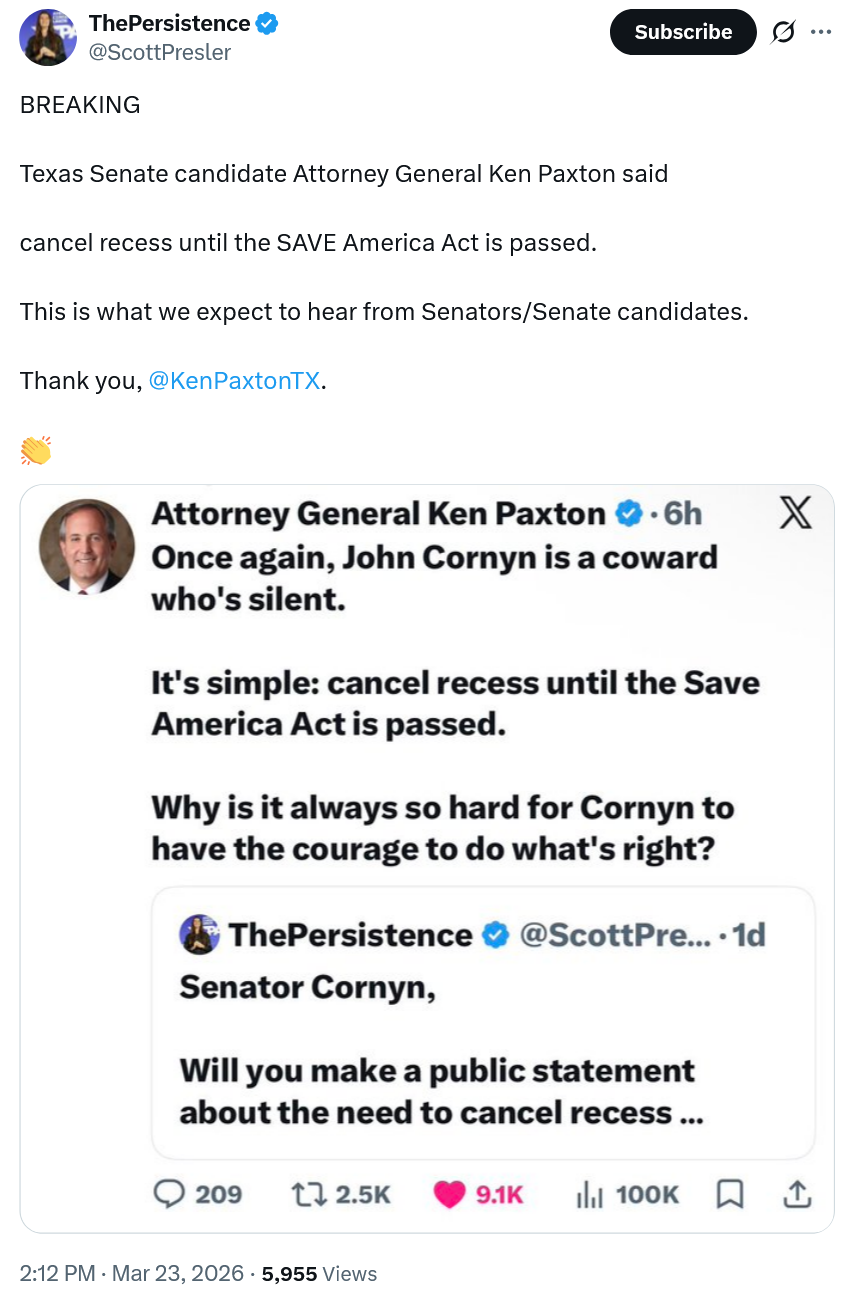
Task: Toggle the bookmark icon on the quoted post
Action: tap(731, 1194)
